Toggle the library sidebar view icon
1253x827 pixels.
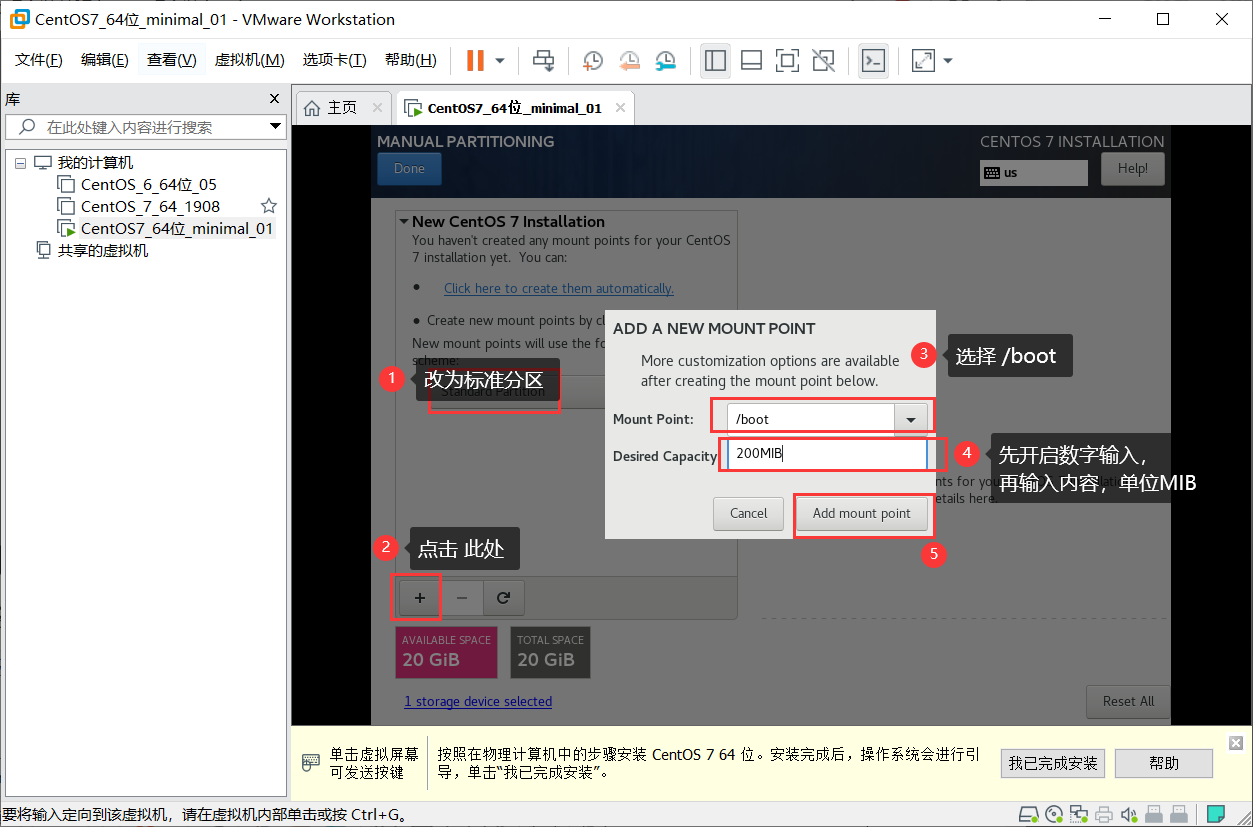[x=715, y=61]
